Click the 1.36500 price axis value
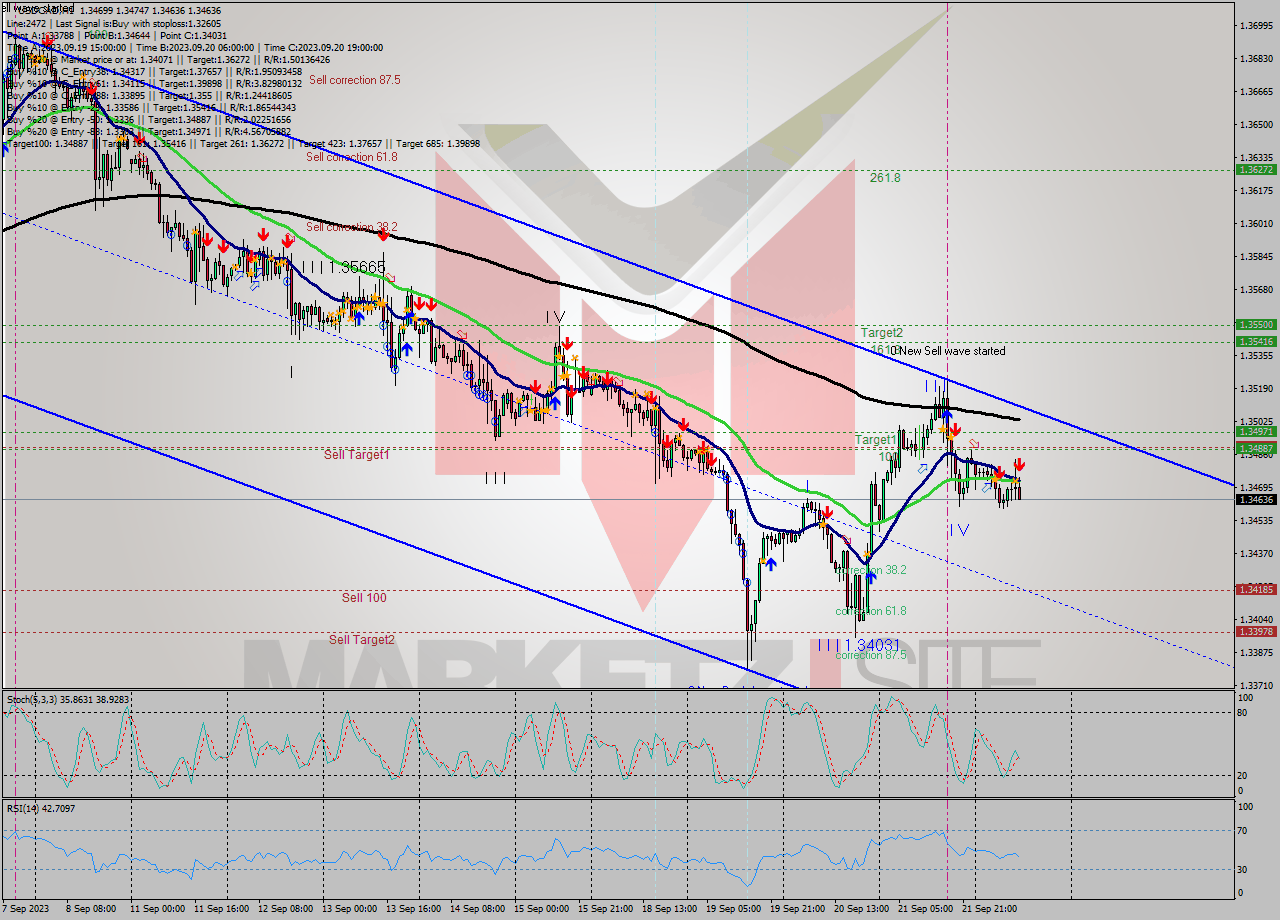This screenshot has width=1280, height=920. coord(1256,125)
